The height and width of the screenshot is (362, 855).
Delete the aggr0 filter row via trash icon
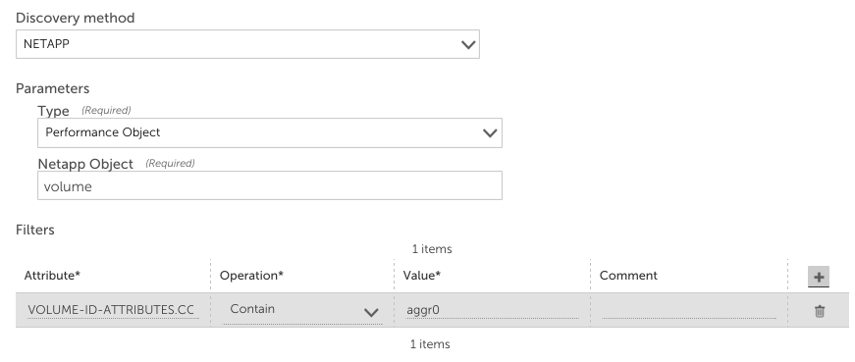coord(819,311)
